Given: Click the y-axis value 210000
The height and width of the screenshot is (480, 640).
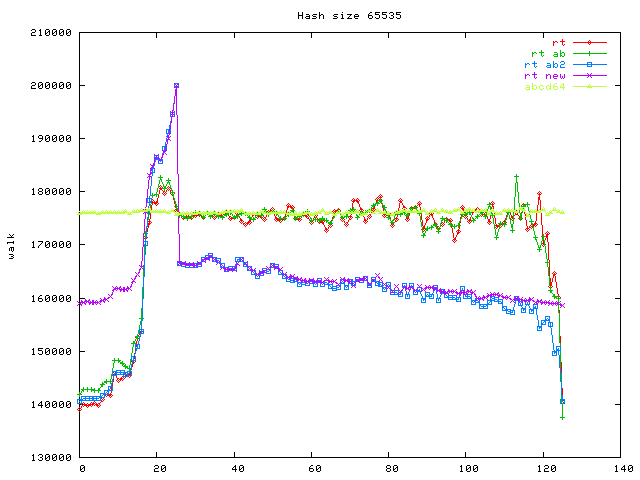Looking at the screenshot, I should click(x=51, y=33).
